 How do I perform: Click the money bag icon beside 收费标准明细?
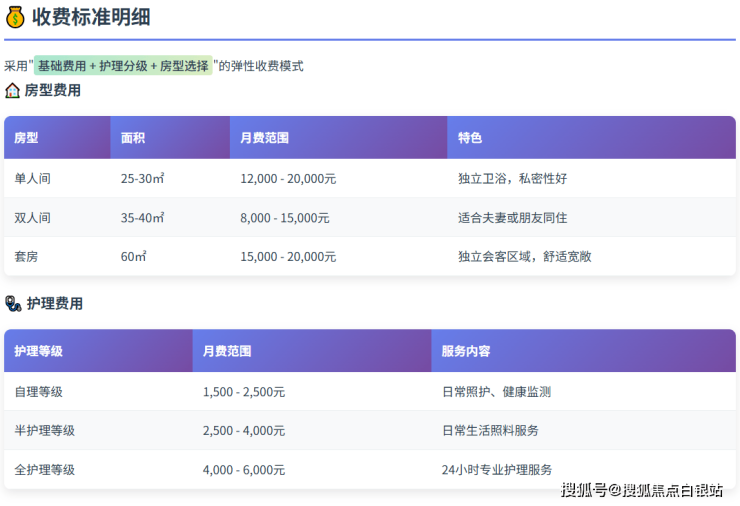[15, 16]
